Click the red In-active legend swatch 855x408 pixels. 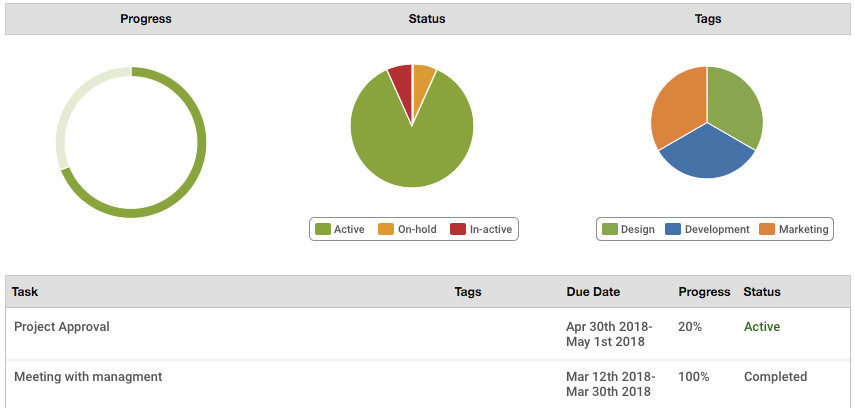pyautogui.click(x=458, y=230)
